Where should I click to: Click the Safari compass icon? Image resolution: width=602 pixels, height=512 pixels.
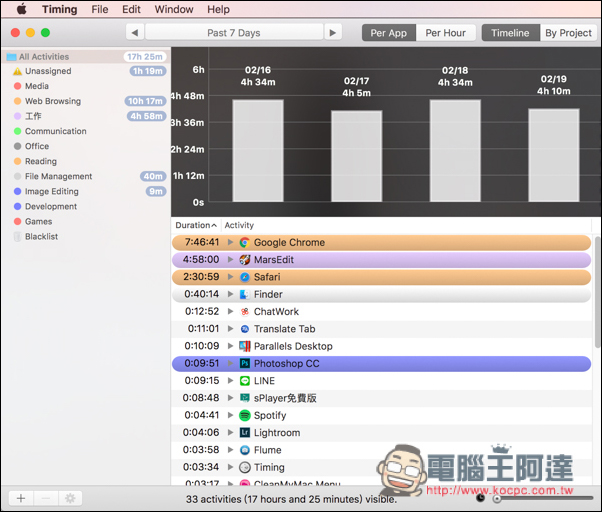(x=244, y=277)
